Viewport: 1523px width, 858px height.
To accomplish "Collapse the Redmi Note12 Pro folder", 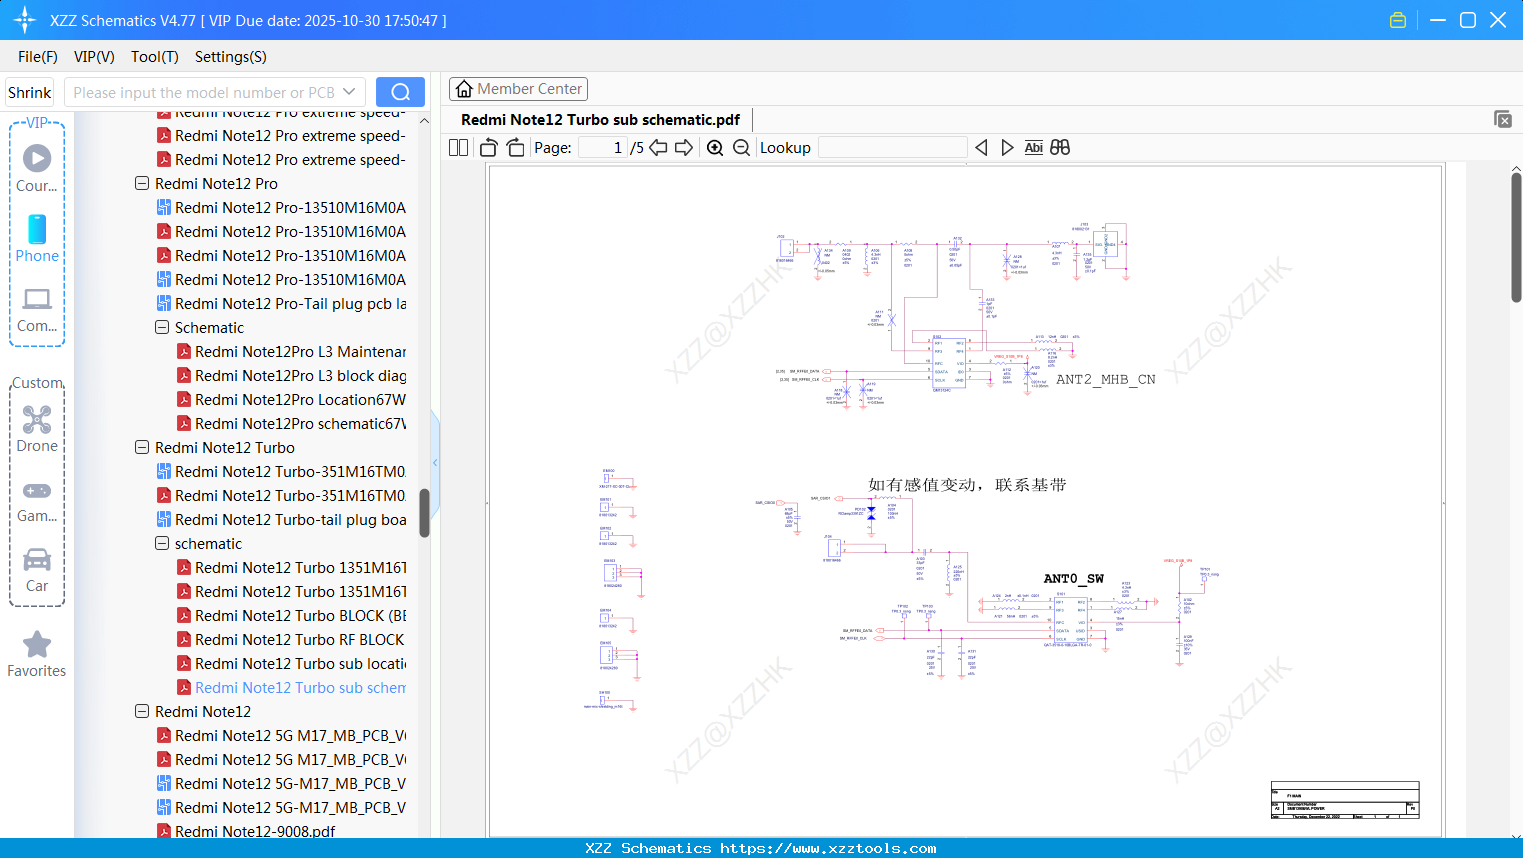I will (142, 184).
